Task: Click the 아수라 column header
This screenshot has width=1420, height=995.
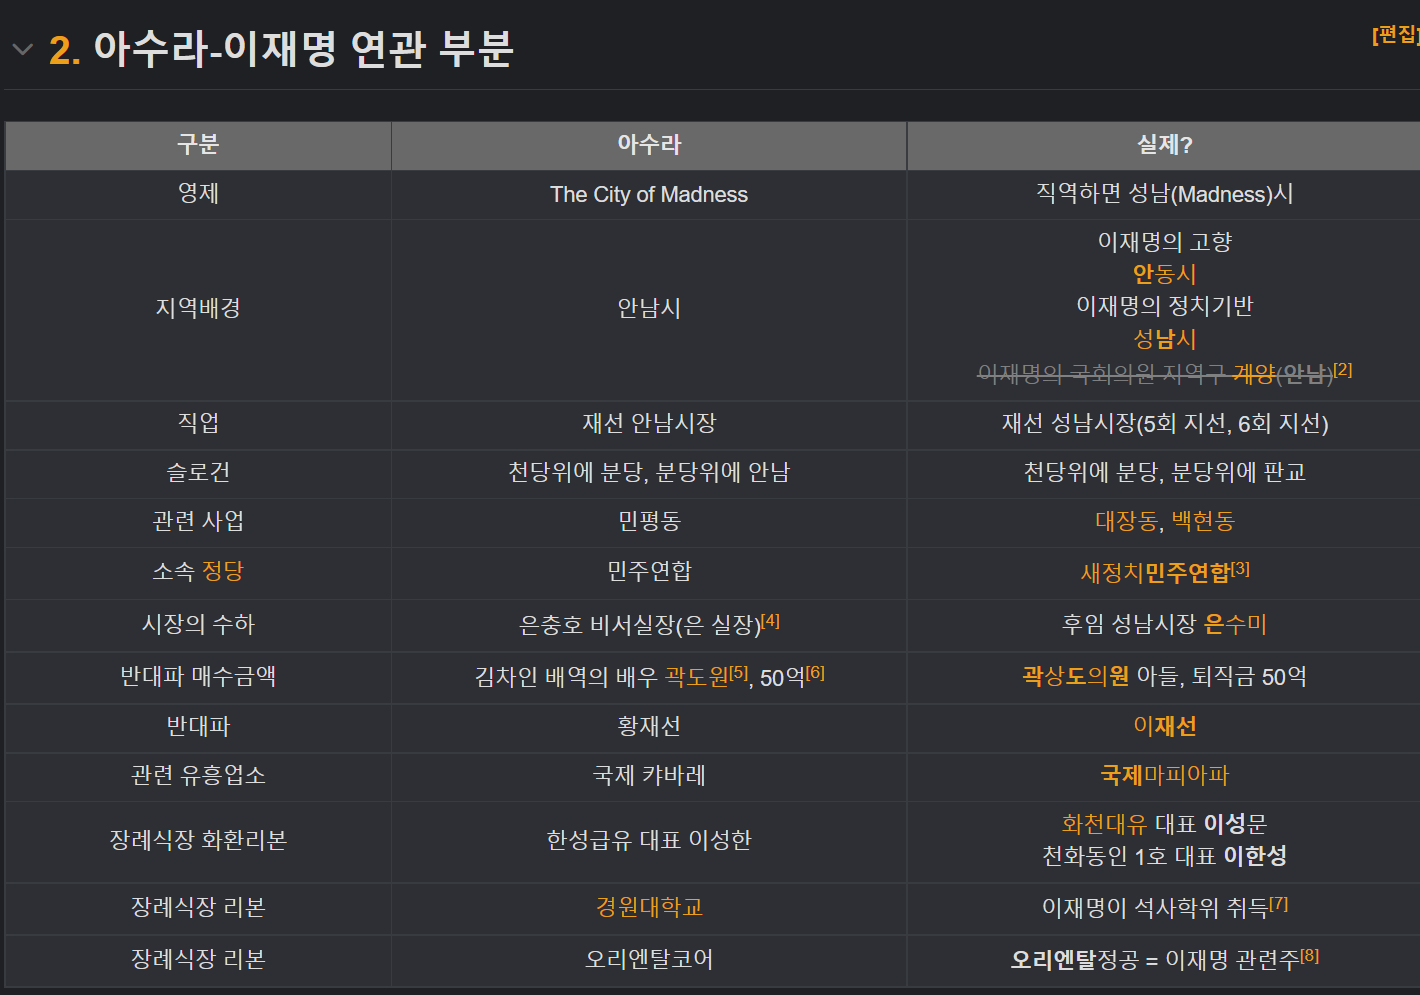Action: [649, 145]
